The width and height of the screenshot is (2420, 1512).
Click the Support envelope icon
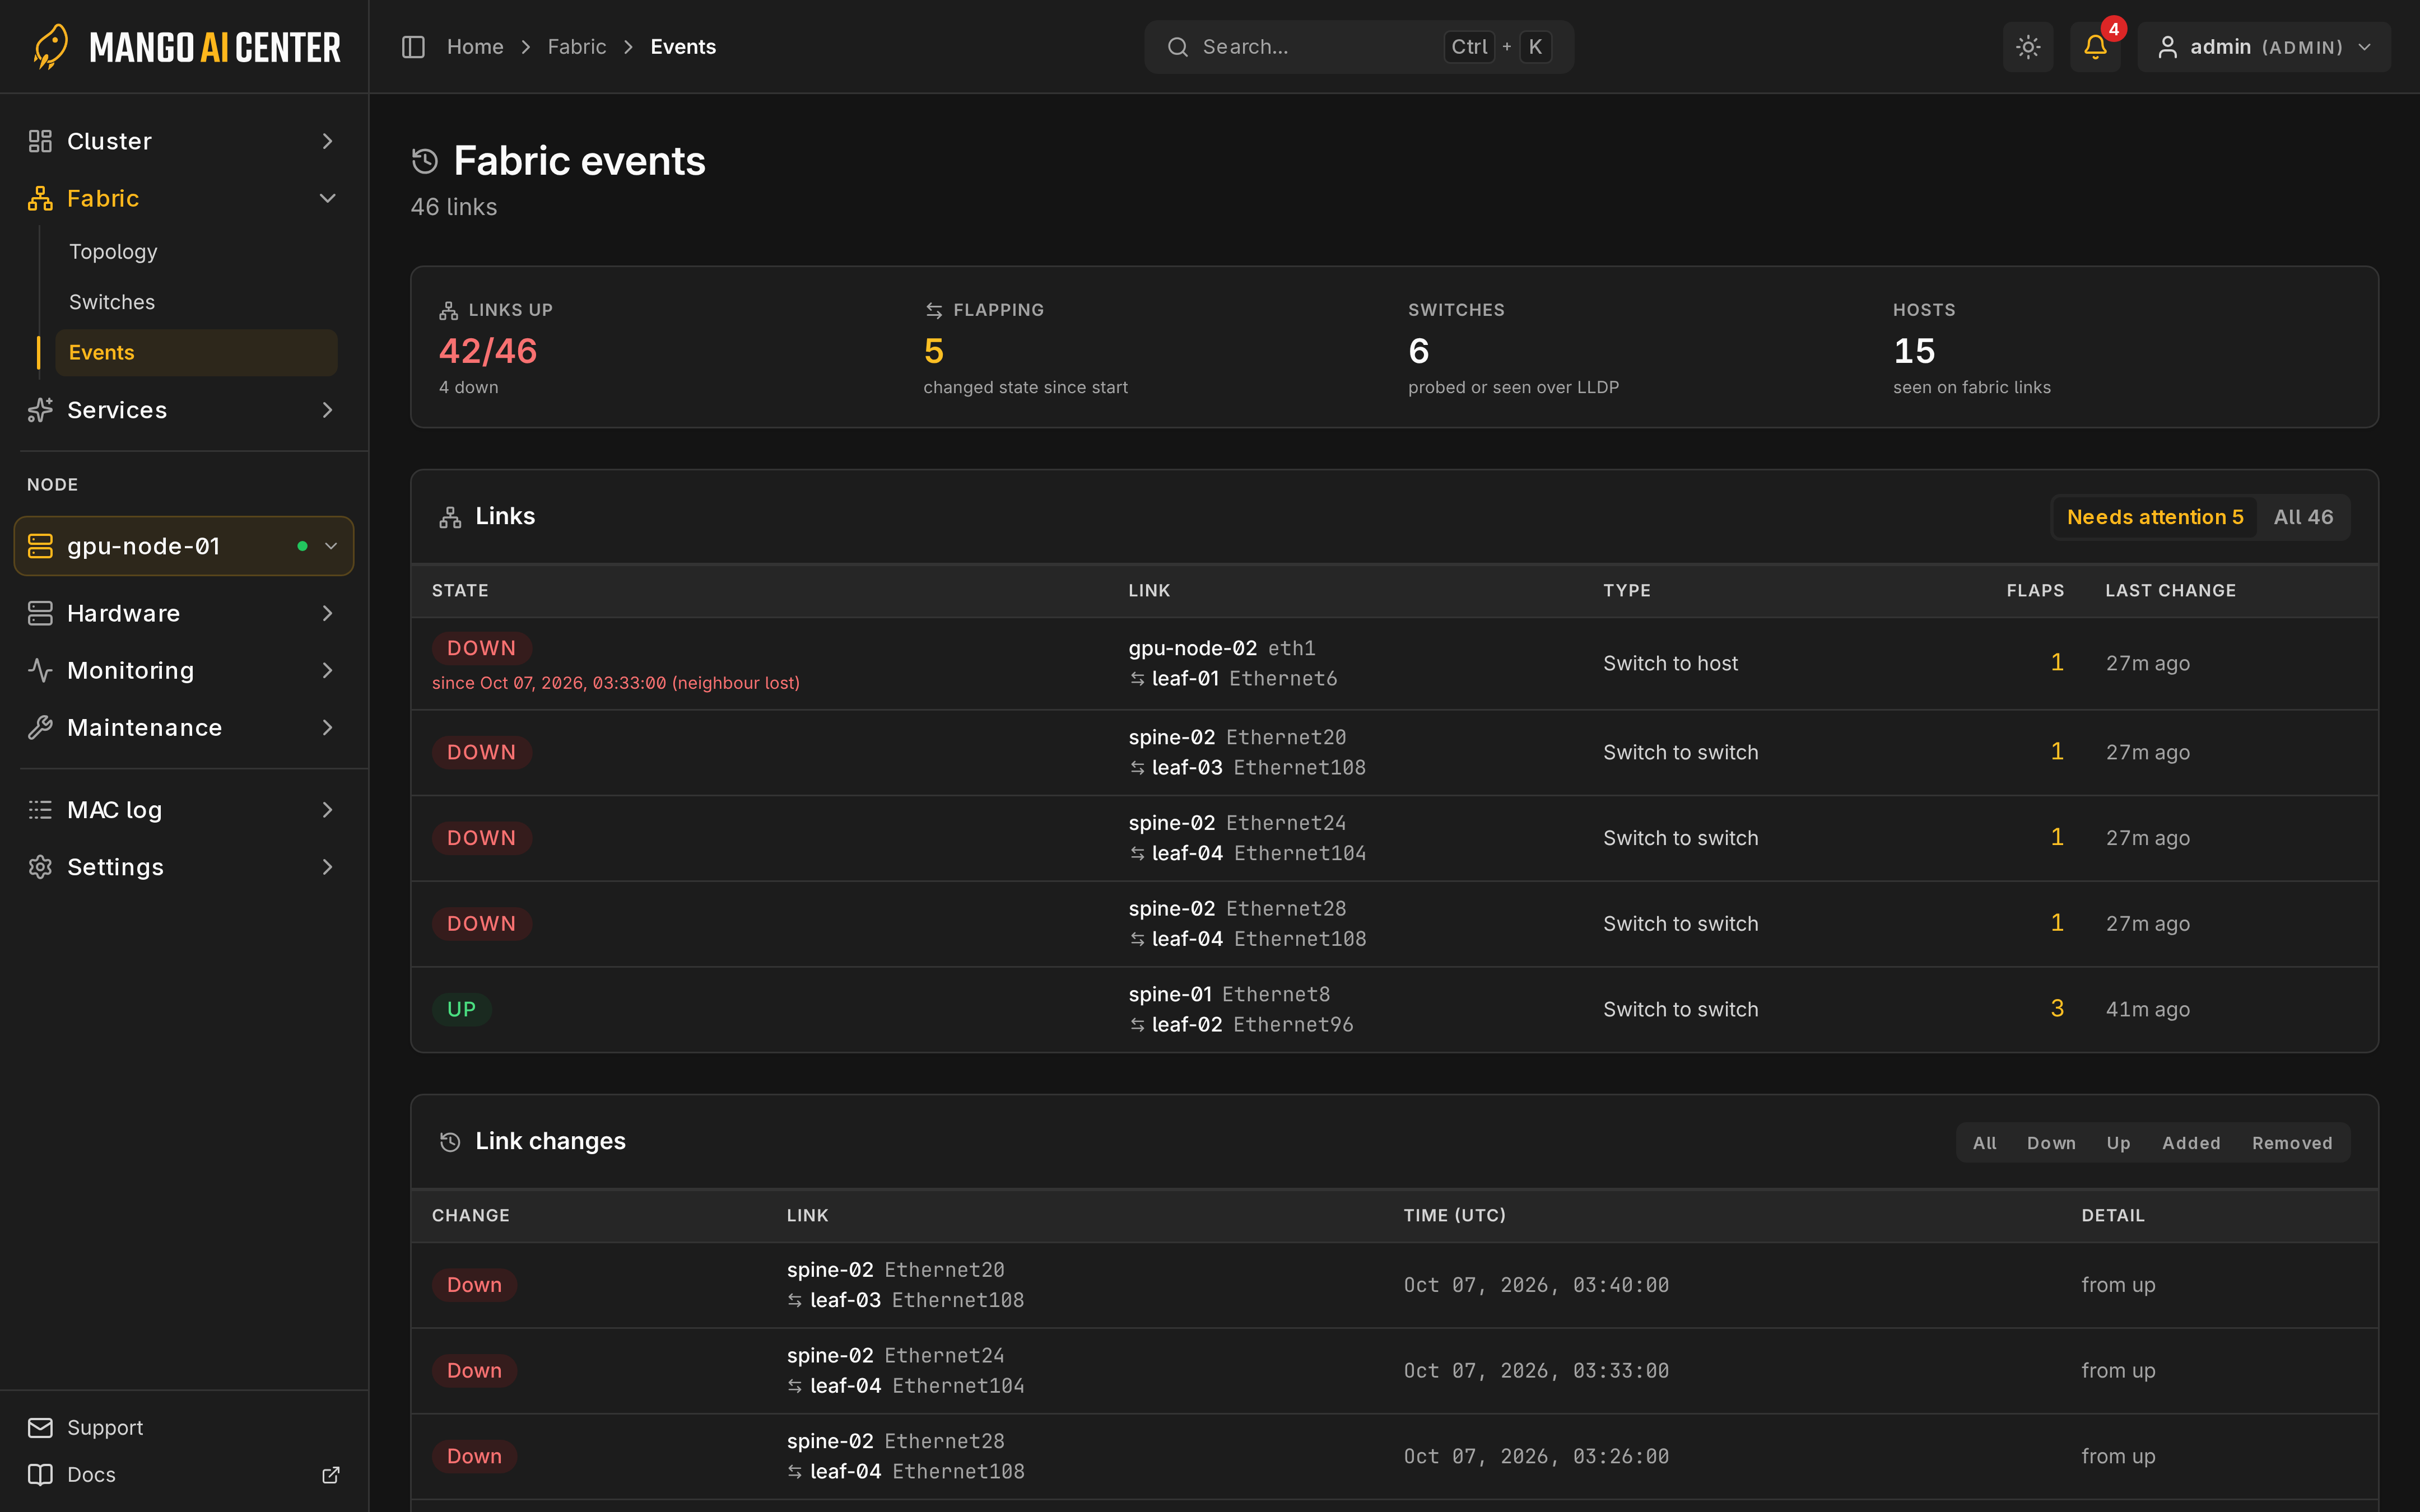[40, 1428]
